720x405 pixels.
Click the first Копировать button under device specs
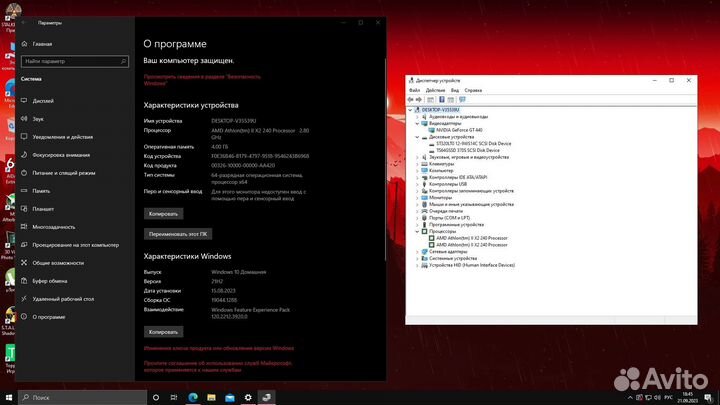tap(163, 214)
